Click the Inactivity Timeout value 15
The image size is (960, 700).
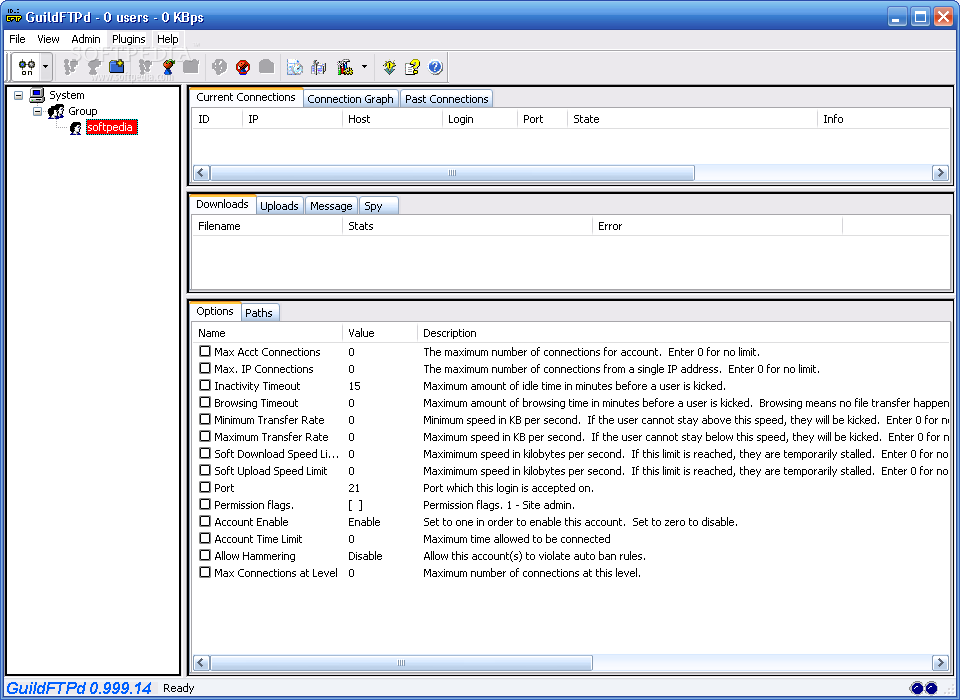pos(354,386)
